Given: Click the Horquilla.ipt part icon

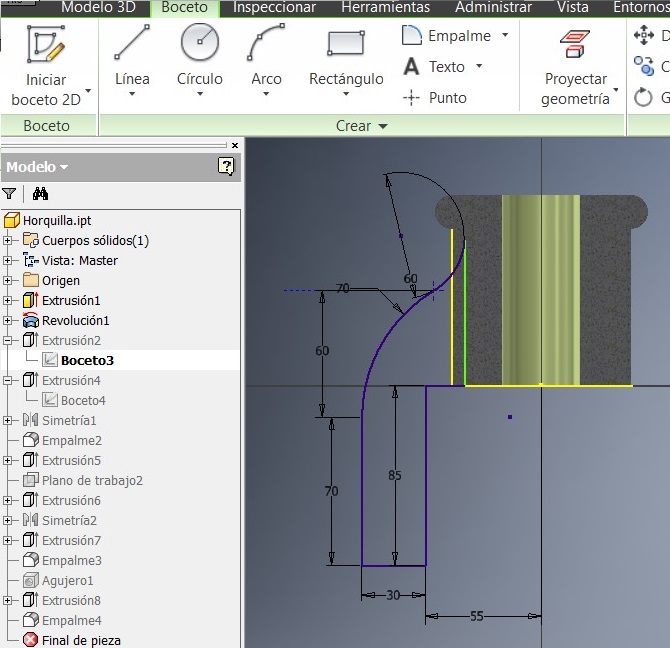Looking at the screenshot, I should 12,220.
